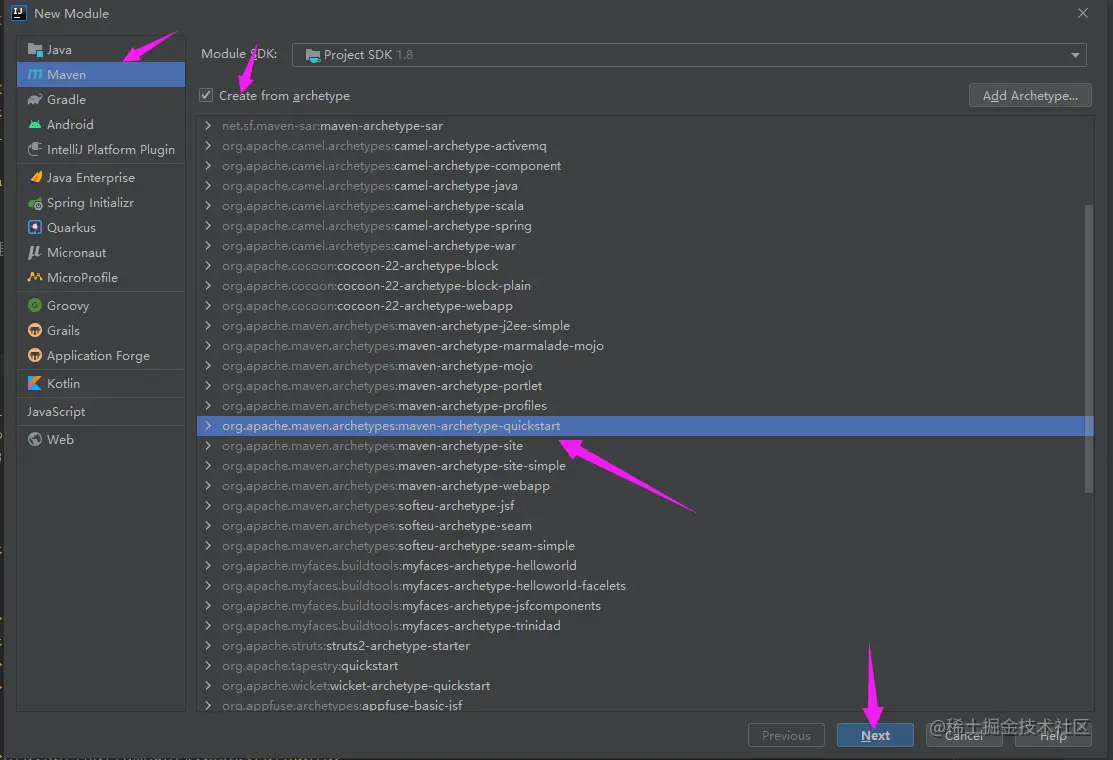
Task: Select camel-archetype-scala row
Action: pyautogui.click(x=645, y=206)
